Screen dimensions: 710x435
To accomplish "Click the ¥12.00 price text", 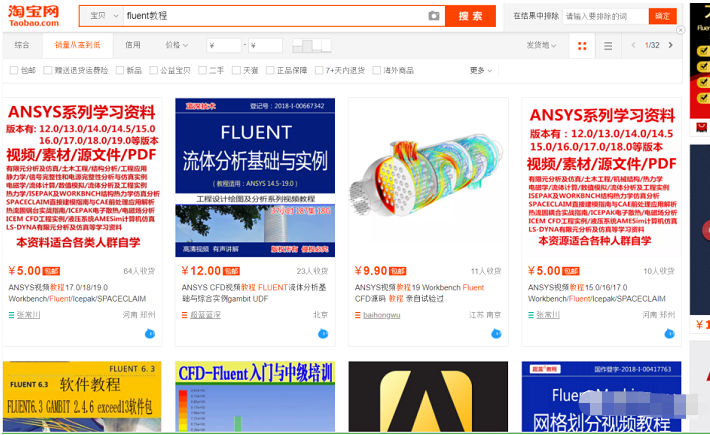I will coord(201,271).
